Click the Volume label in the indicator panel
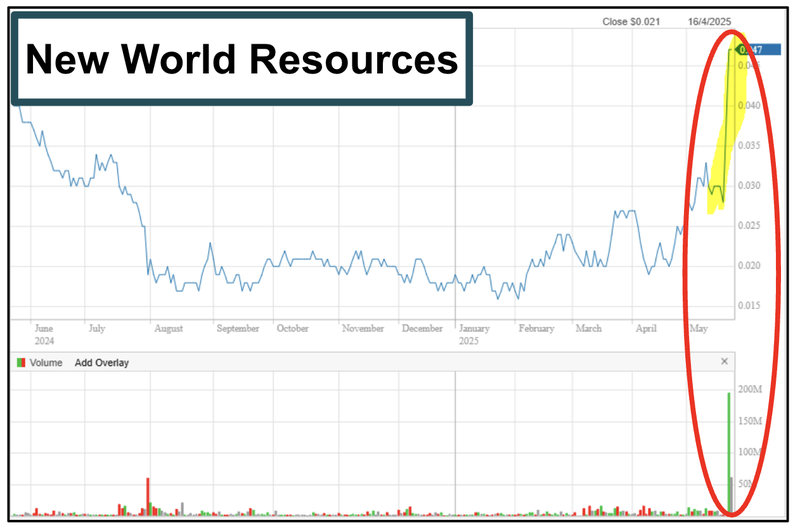The height and width of the screenshot is (532, 800). 46,363
